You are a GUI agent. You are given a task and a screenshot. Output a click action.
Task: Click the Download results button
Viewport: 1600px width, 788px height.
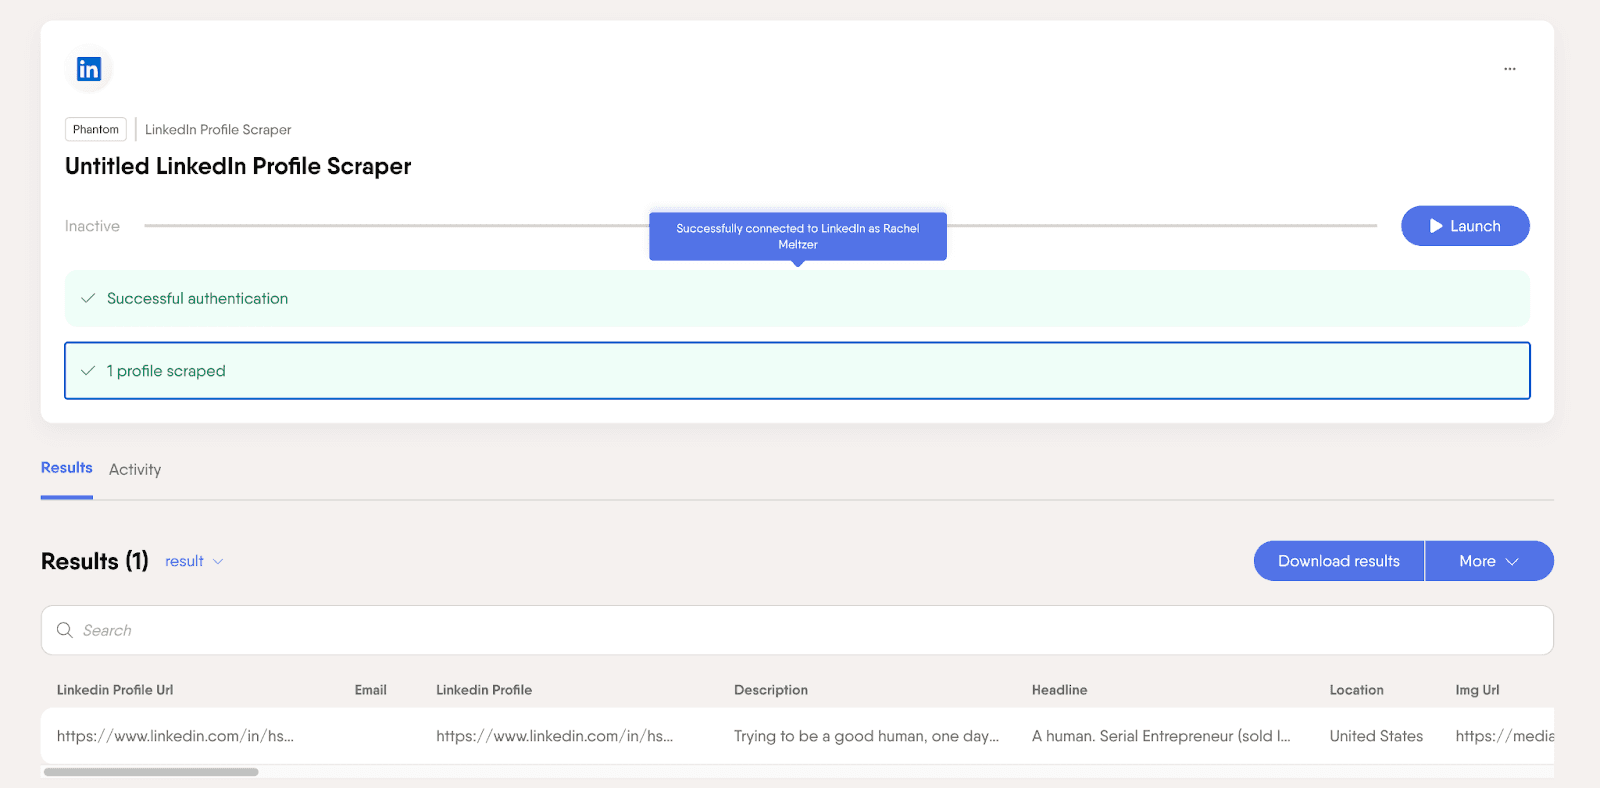click(1339, 561)
